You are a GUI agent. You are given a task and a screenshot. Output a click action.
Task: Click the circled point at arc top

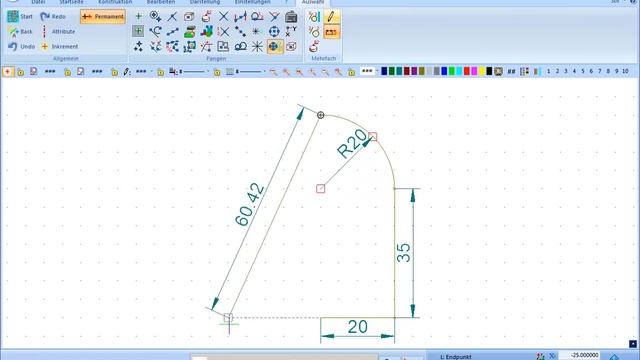(321, 115)
